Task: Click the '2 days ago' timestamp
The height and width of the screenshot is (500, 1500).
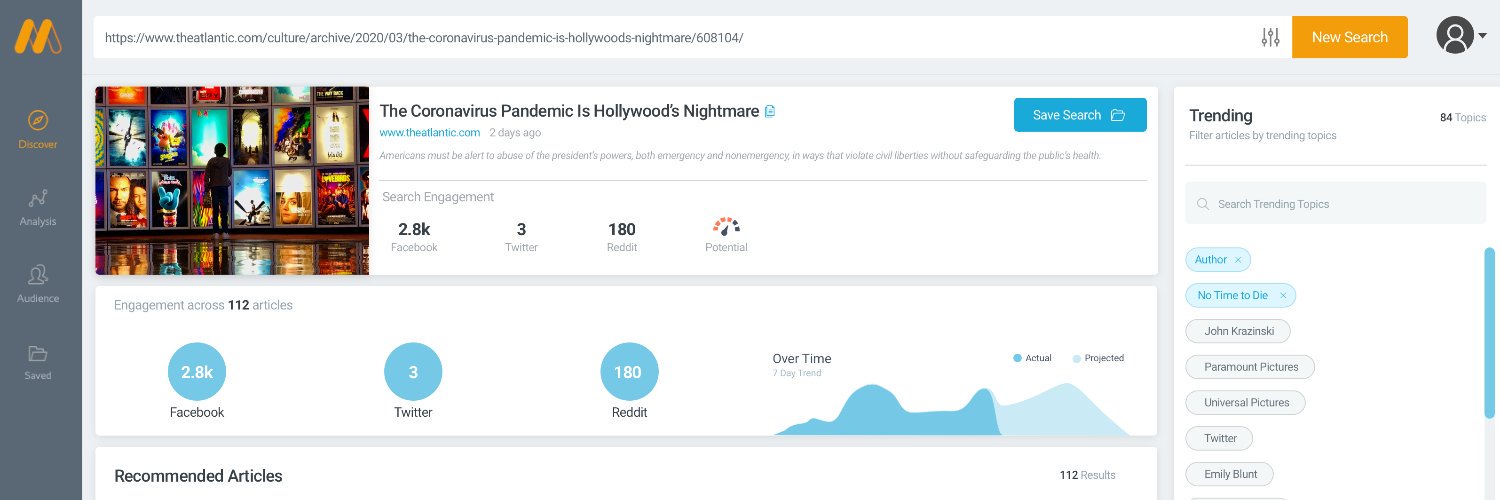Action: point(515,132)
